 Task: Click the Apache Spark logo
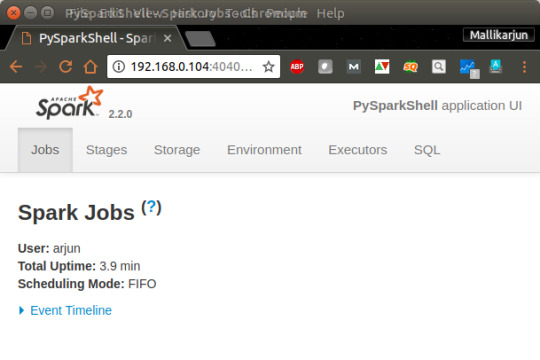[69, 103]
